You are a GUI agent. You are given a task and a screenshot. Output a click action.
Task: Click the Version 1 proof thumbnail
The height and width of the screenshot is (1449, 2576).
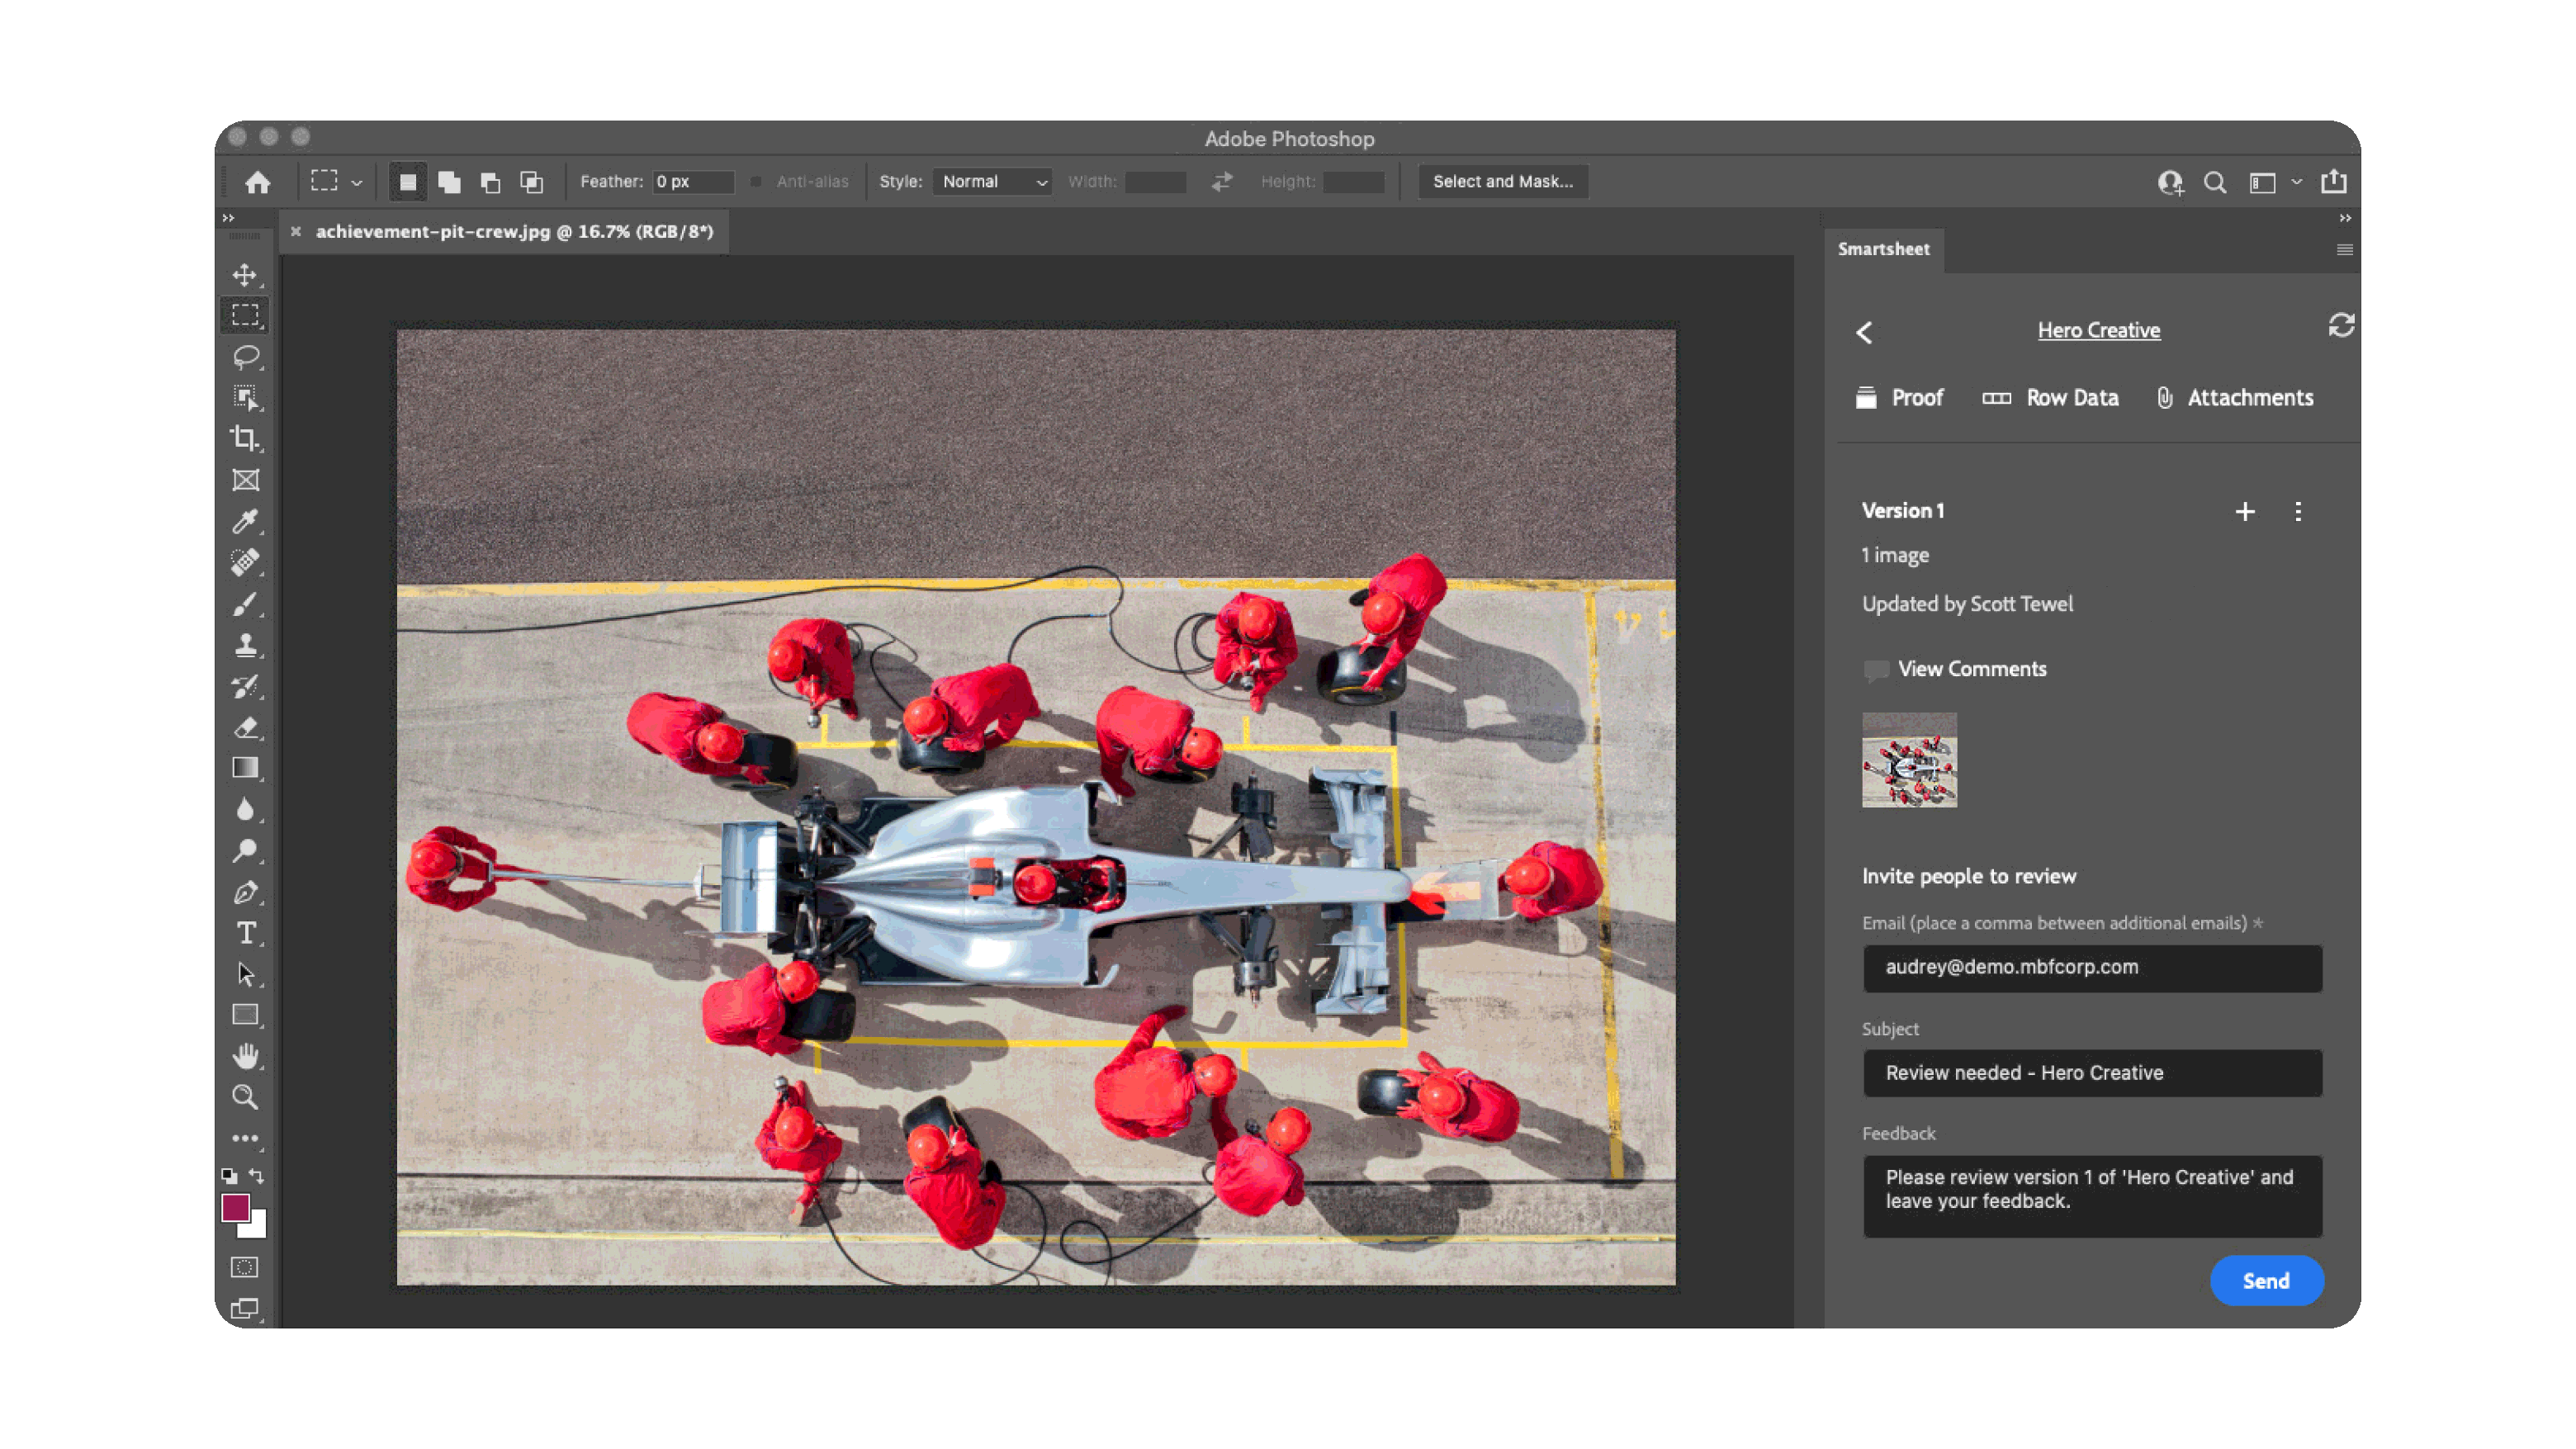(x=1909, y=760)
